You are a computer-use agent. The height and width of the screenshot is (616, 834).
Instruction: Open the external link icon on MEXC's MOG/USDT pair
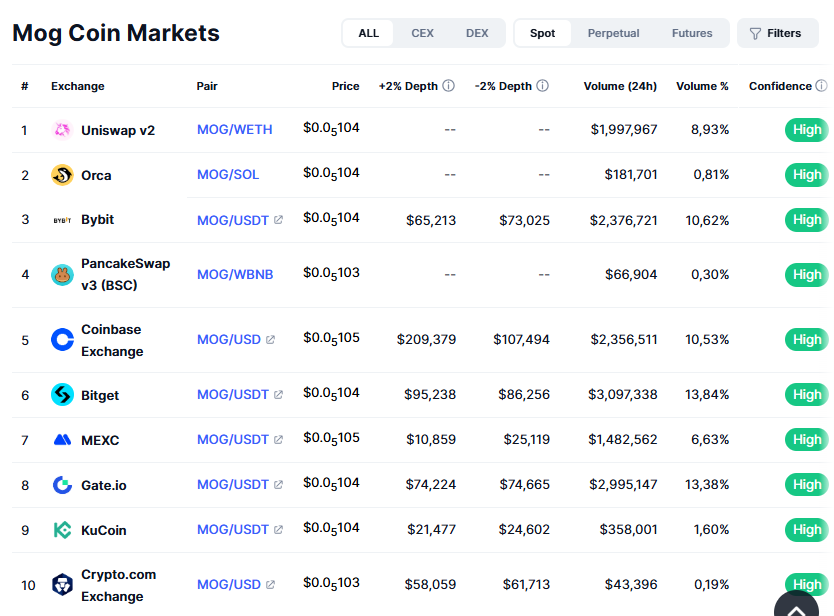tap(278, 439)
